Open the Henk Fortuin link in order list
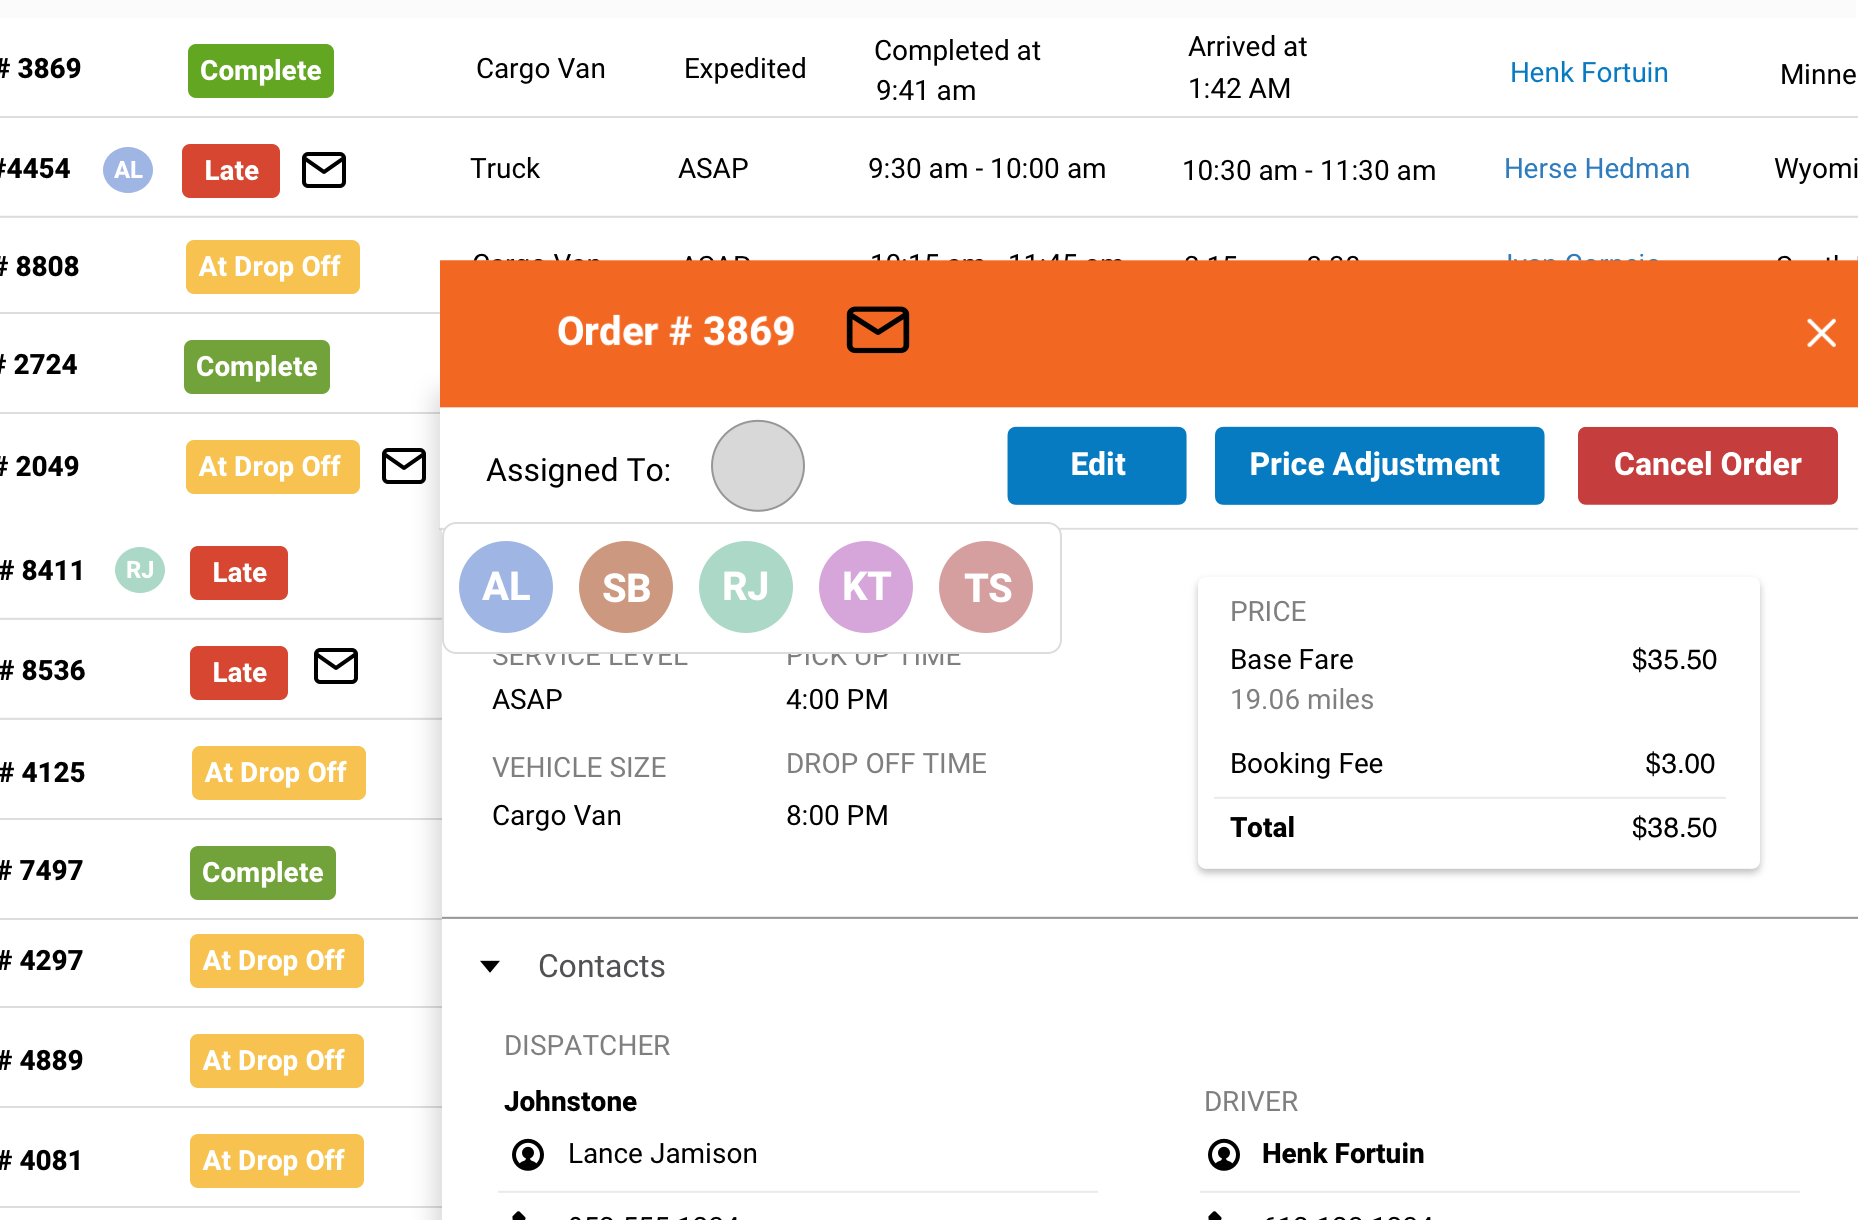The width and height of the screenshot is (1858, 1220). (x=1589, y=73)
